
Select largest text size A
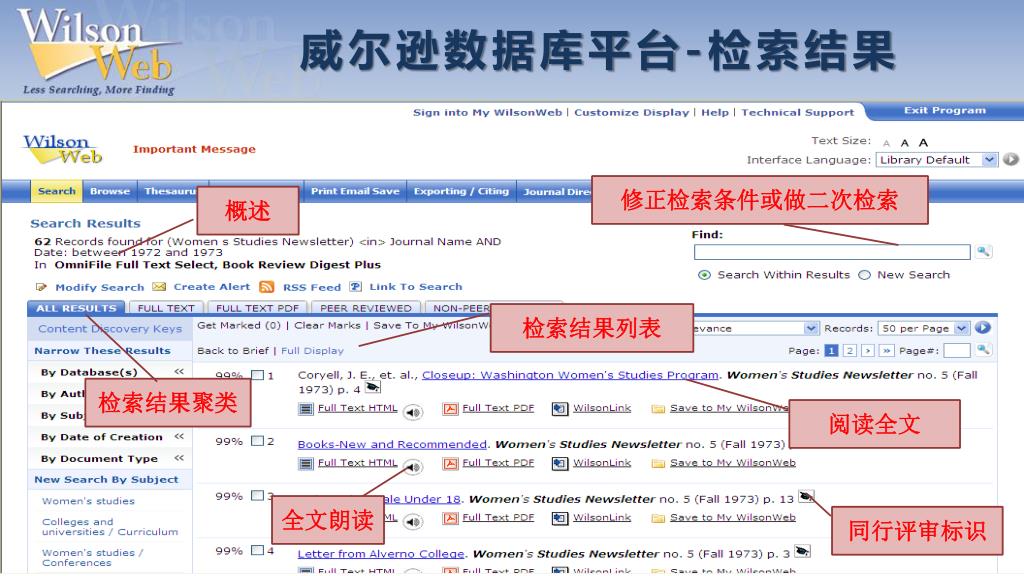(x=923, y=142)
